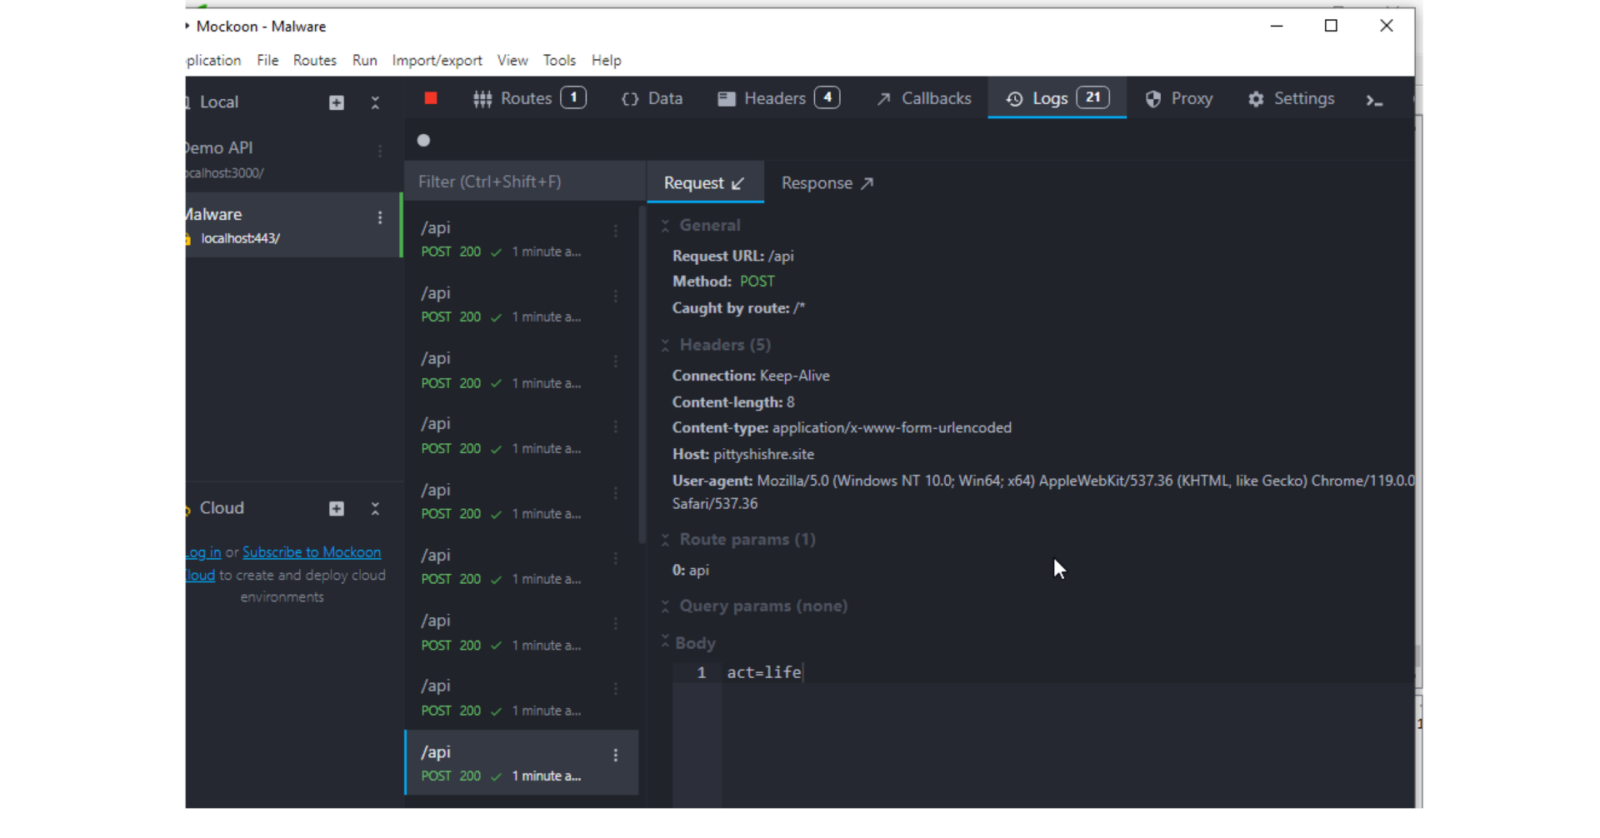Open Demo API environment options menu
This screenshot has height=838, width=1600.
click(x=380, y=151)
